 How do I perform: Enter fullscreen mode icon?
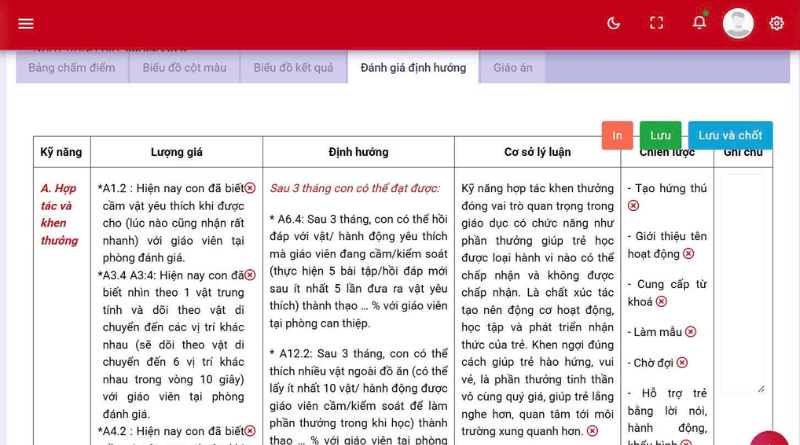point(657,23)
